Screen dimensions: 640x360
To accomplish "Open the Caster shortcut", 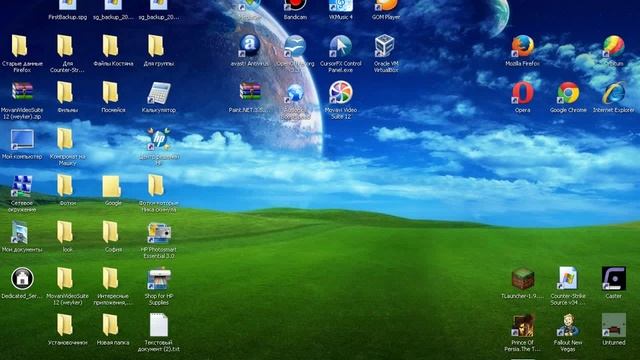I will tap(613, 278).
